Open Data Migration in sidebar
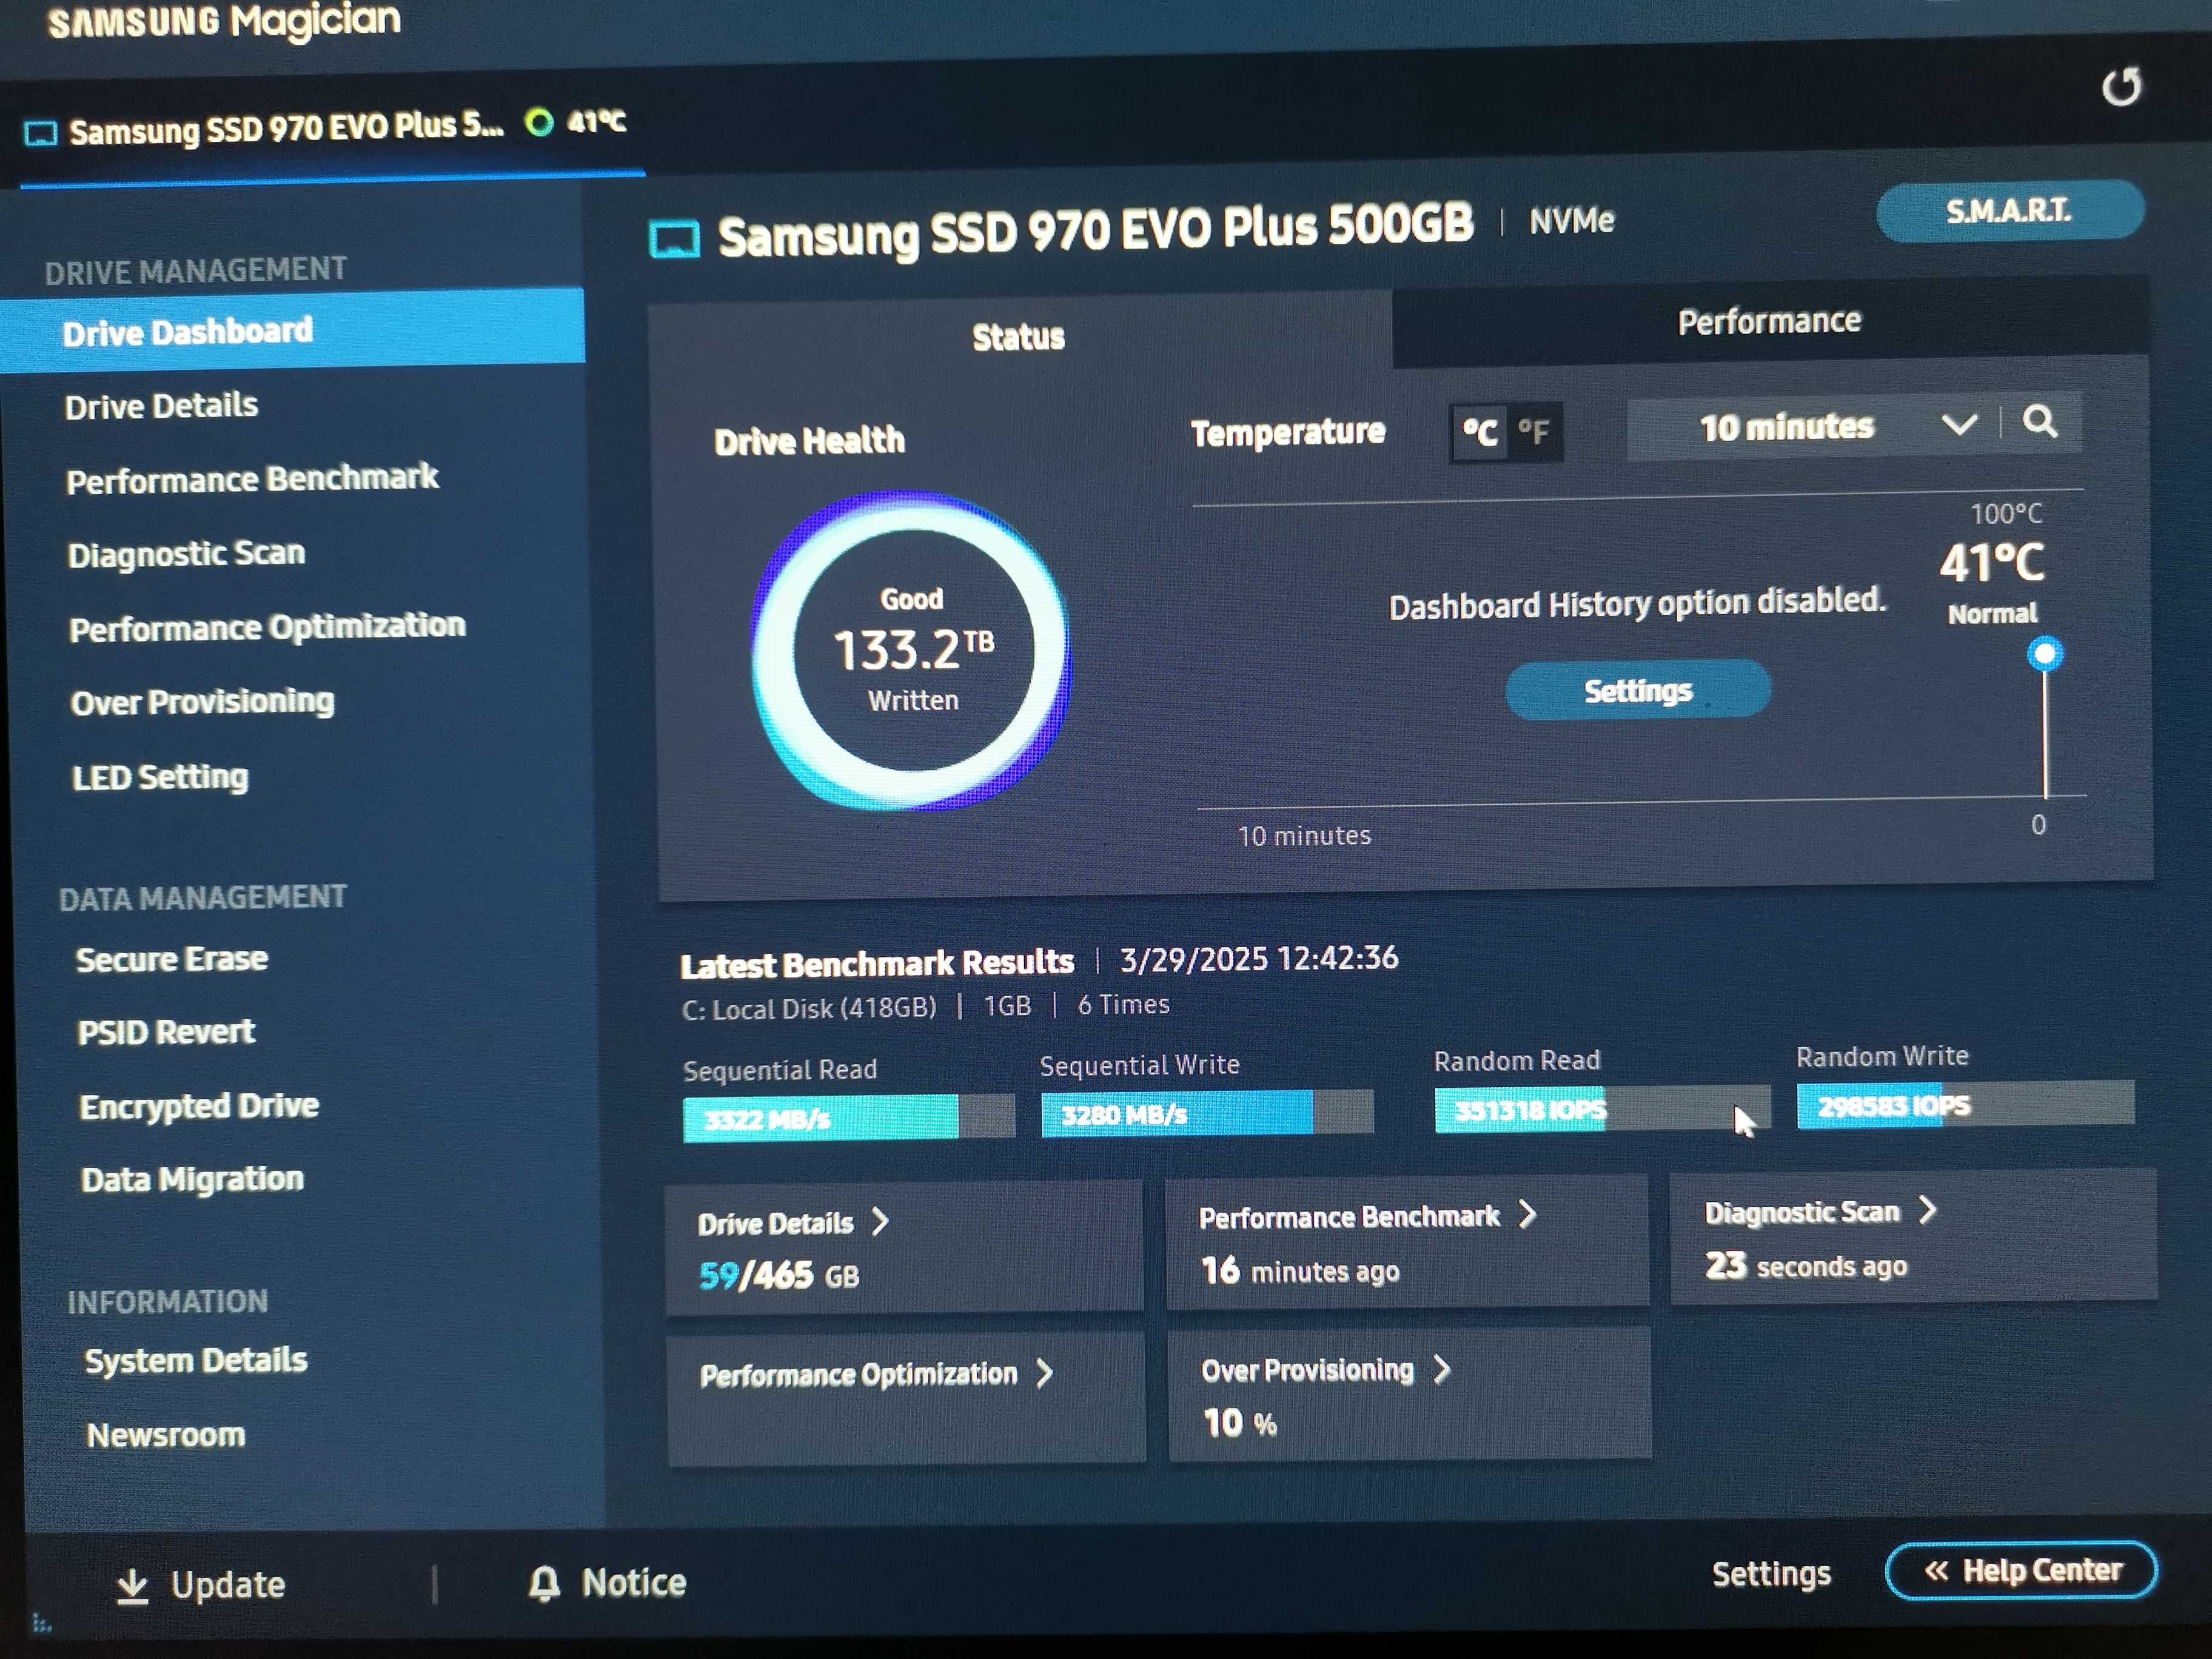 (x=193, y=1180)
